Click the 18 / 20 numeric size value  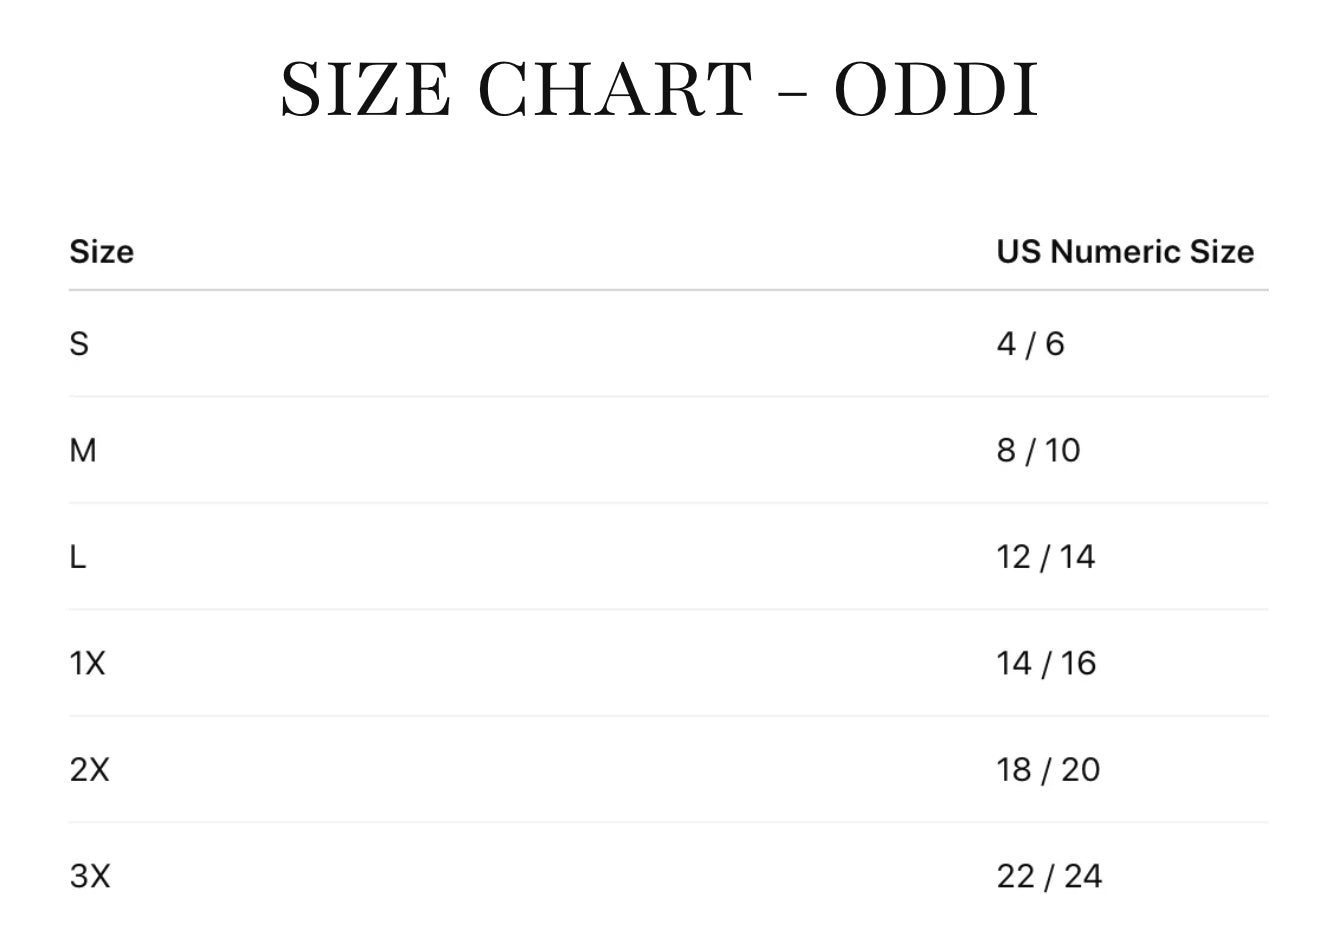pyautogui.click(x=1047, y=770)
